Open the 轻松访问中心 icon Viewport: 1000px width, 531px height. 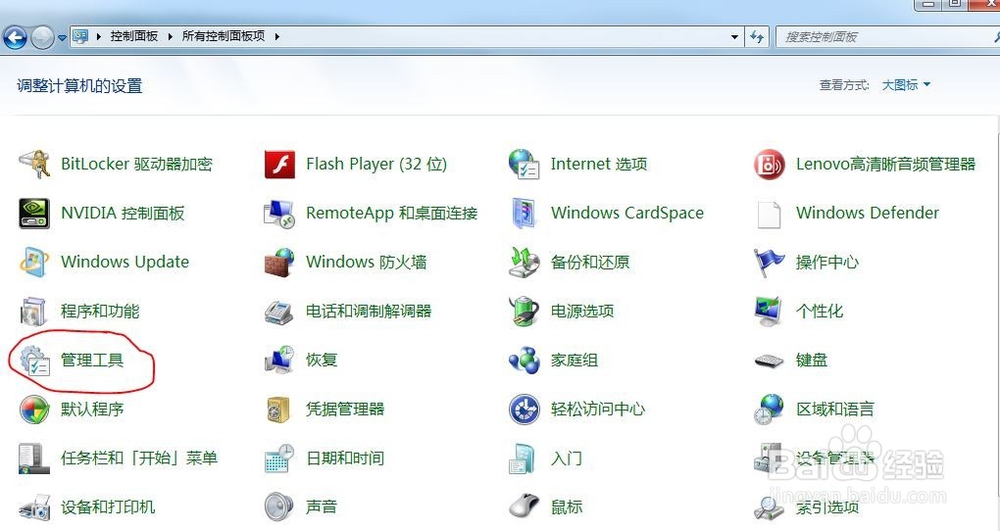pos(524,409)
